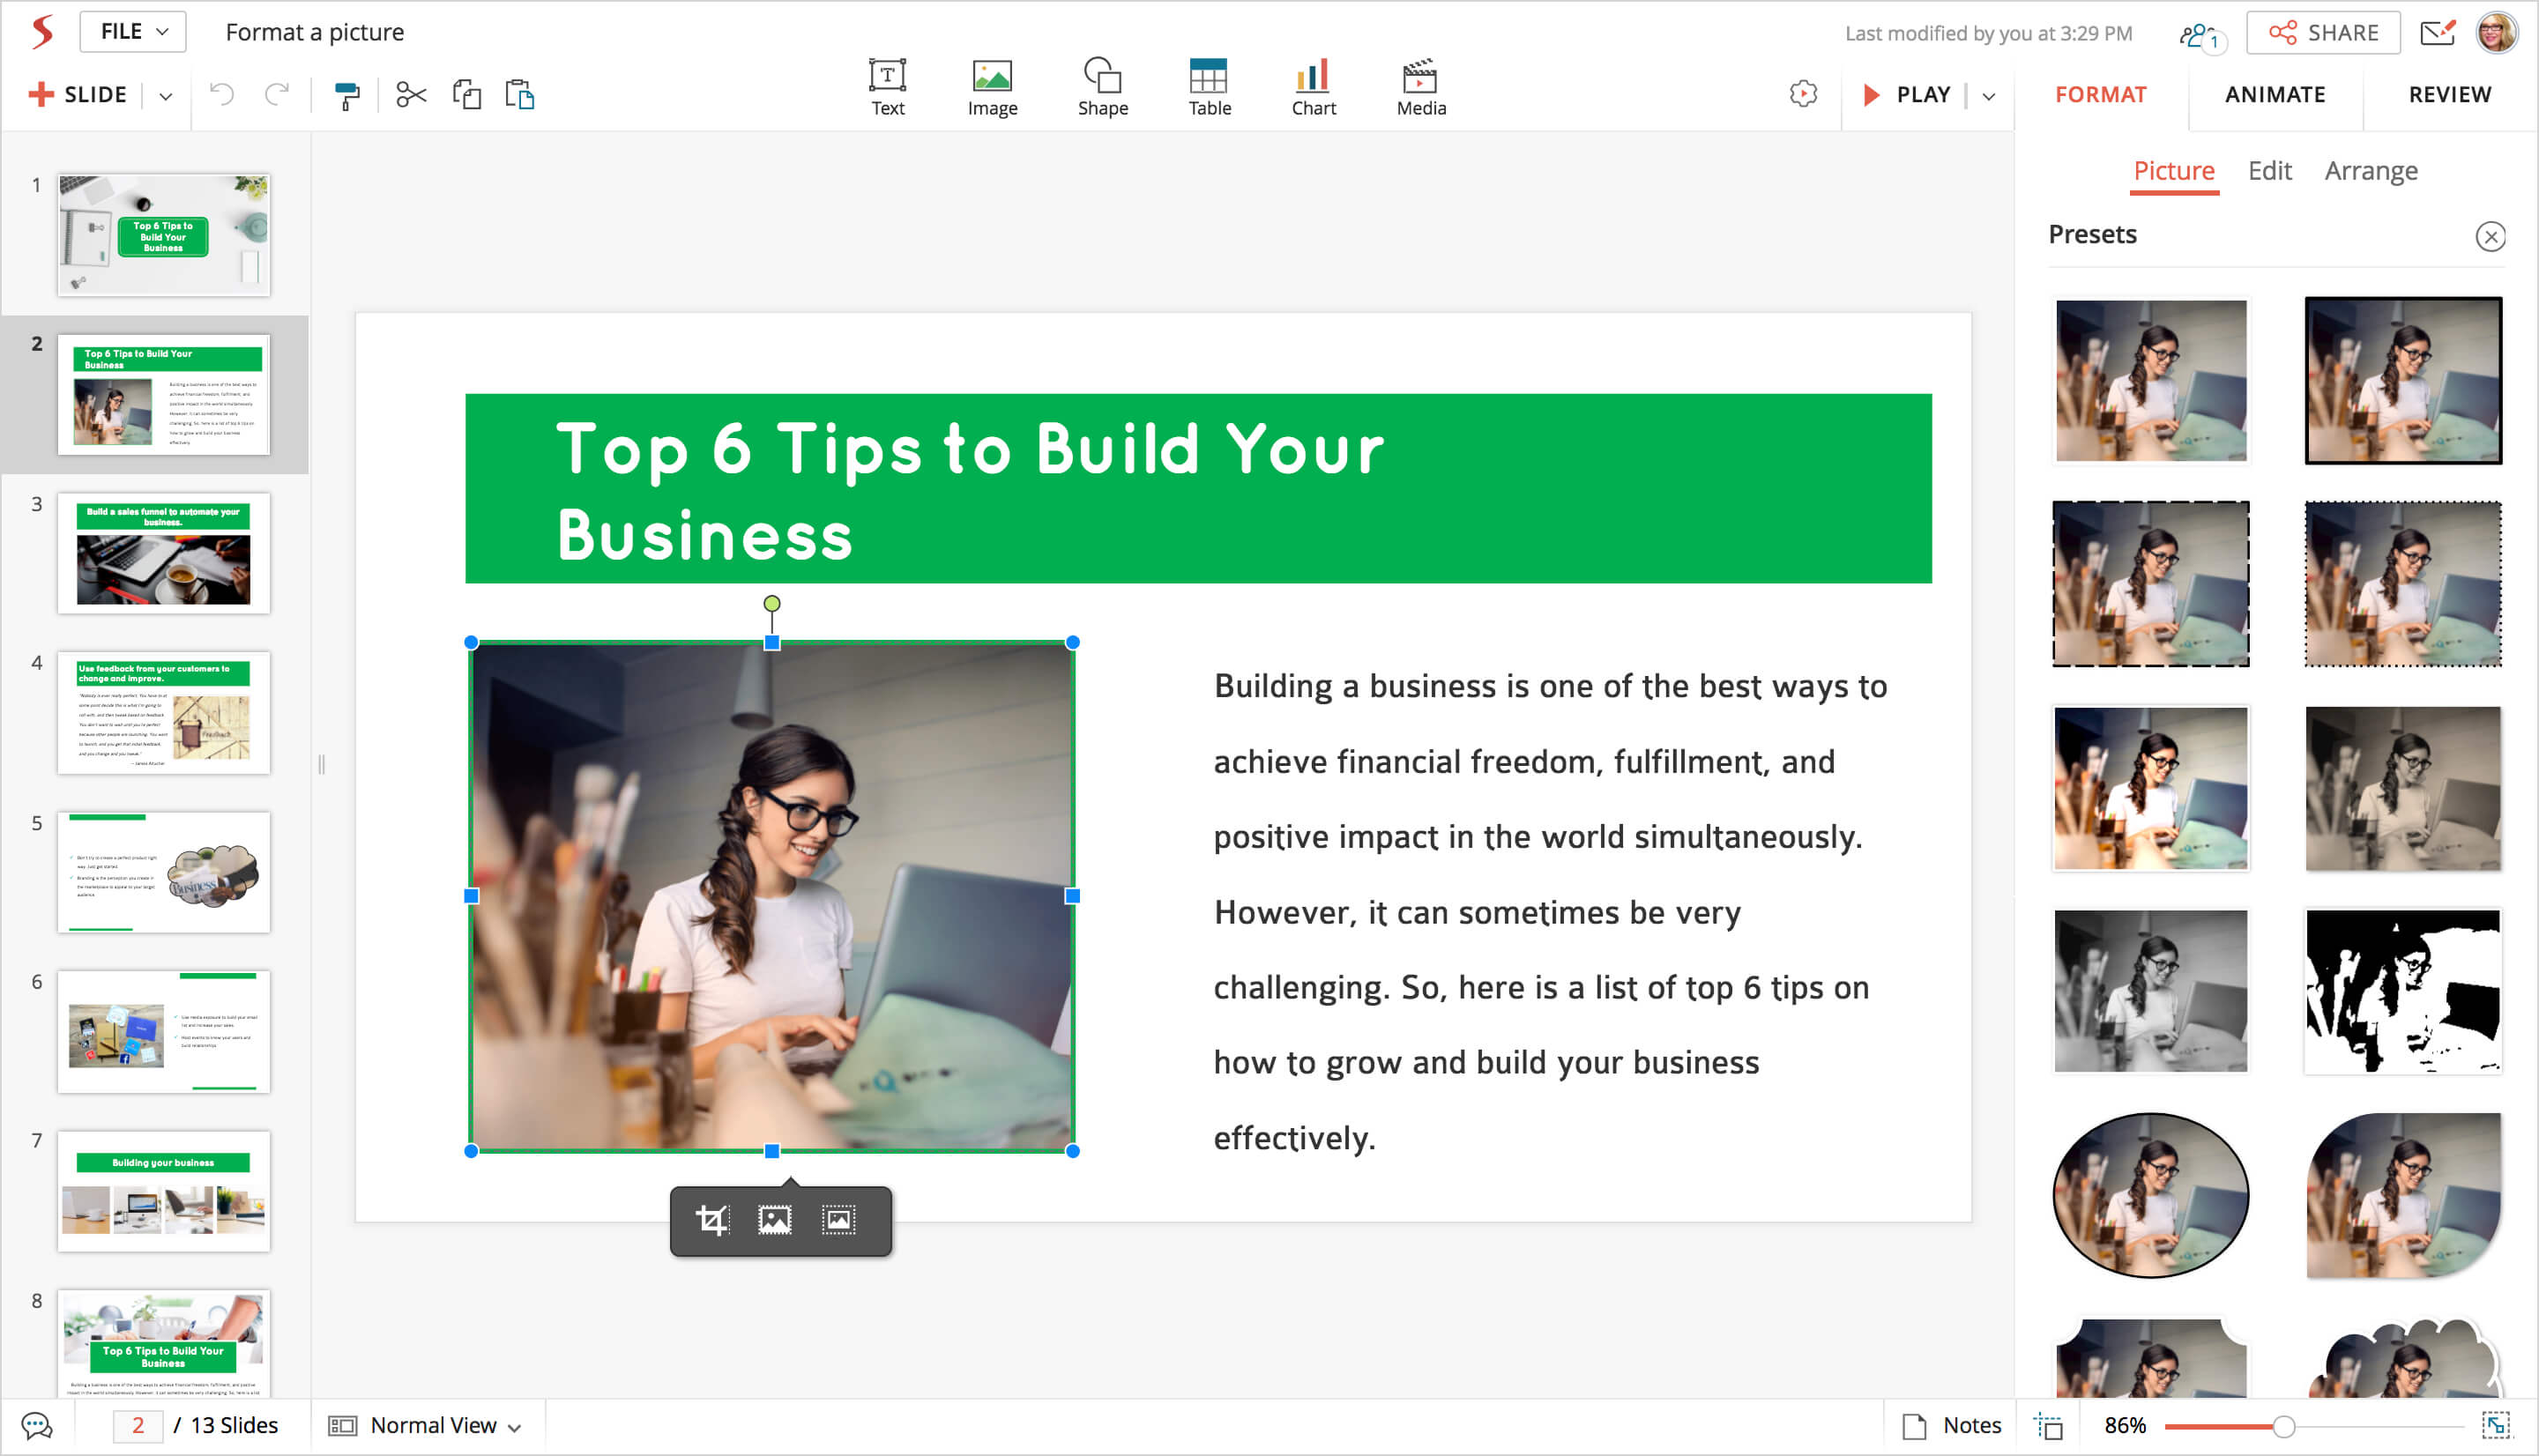Click the scissors cut icon
The width and height of the screenshot is (2539, 1456).
(x=410, y=95)
